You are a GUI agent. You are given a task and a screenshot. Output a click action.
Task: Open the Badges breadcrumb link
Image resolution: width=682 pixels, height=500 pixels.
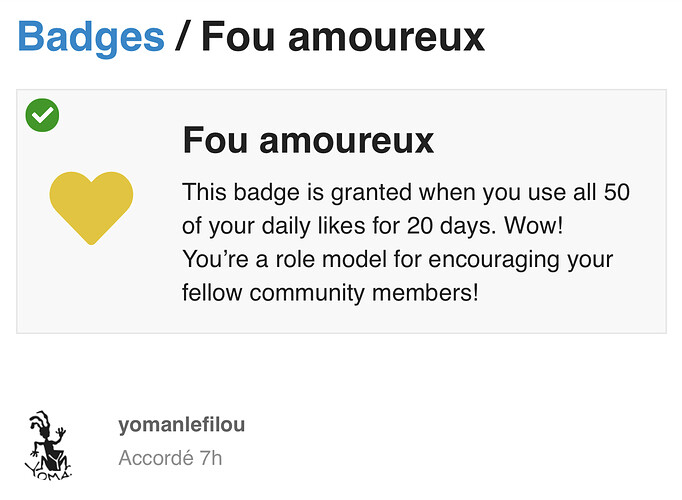(x=91, y=38)
